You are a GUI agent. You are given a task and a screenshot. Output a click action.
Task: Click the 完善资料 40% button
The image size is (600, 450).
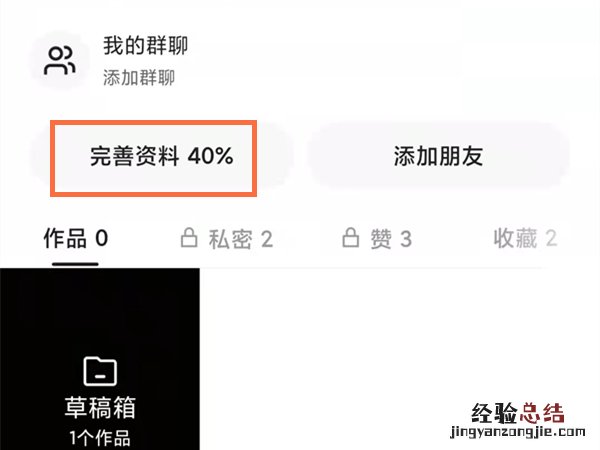(161, 157)
